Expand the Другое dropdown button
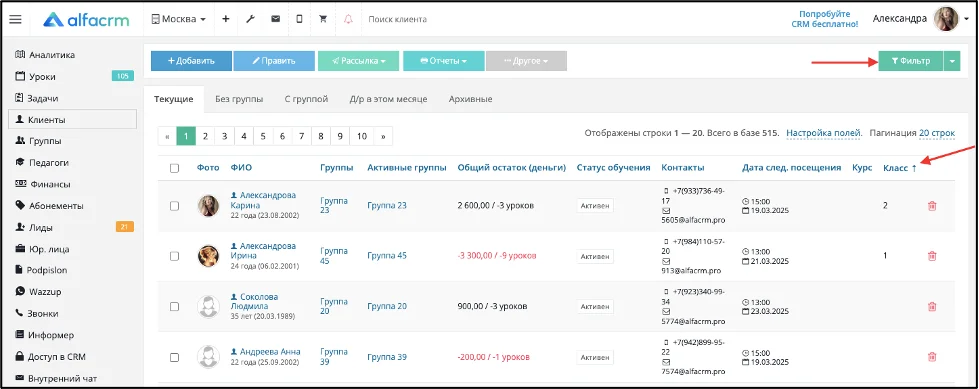Viewport: 979px width, 389px height. point(526,61)
